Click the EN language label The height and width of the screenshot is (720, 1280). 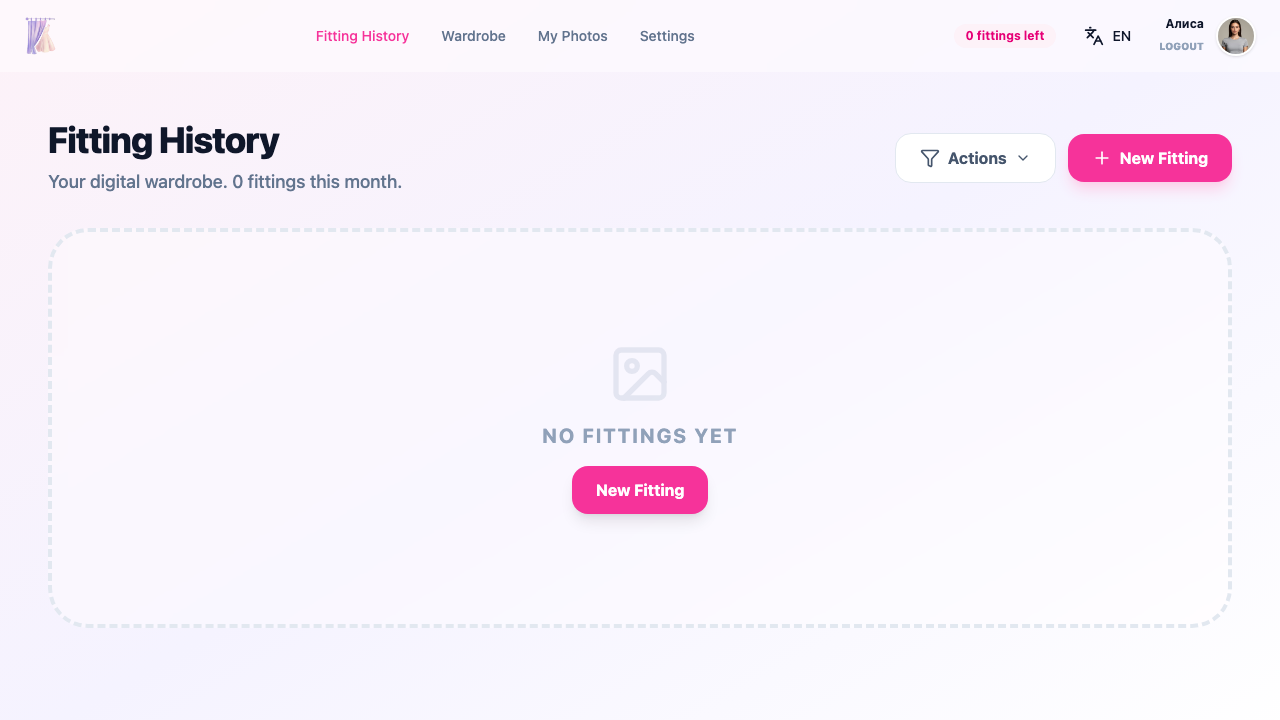(1121, 35)
